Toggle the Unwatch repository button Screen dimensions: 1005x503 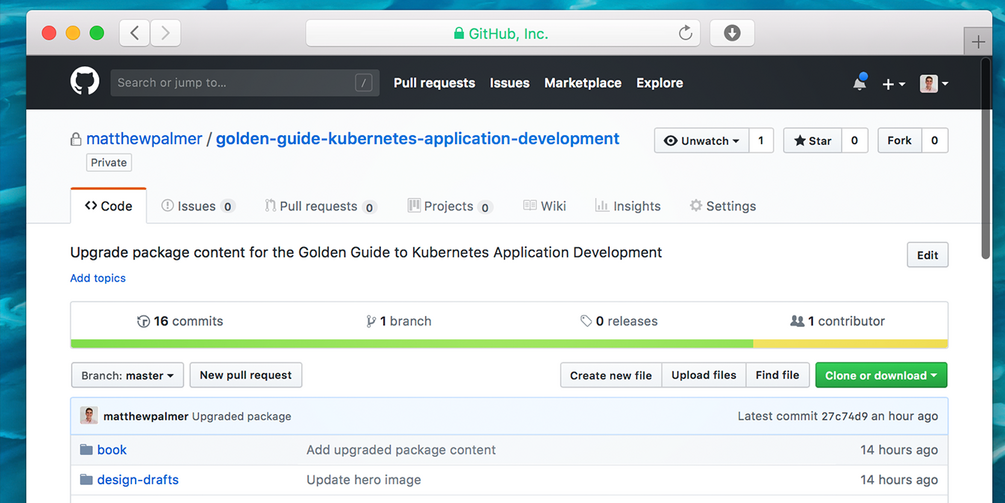[701, 141]
